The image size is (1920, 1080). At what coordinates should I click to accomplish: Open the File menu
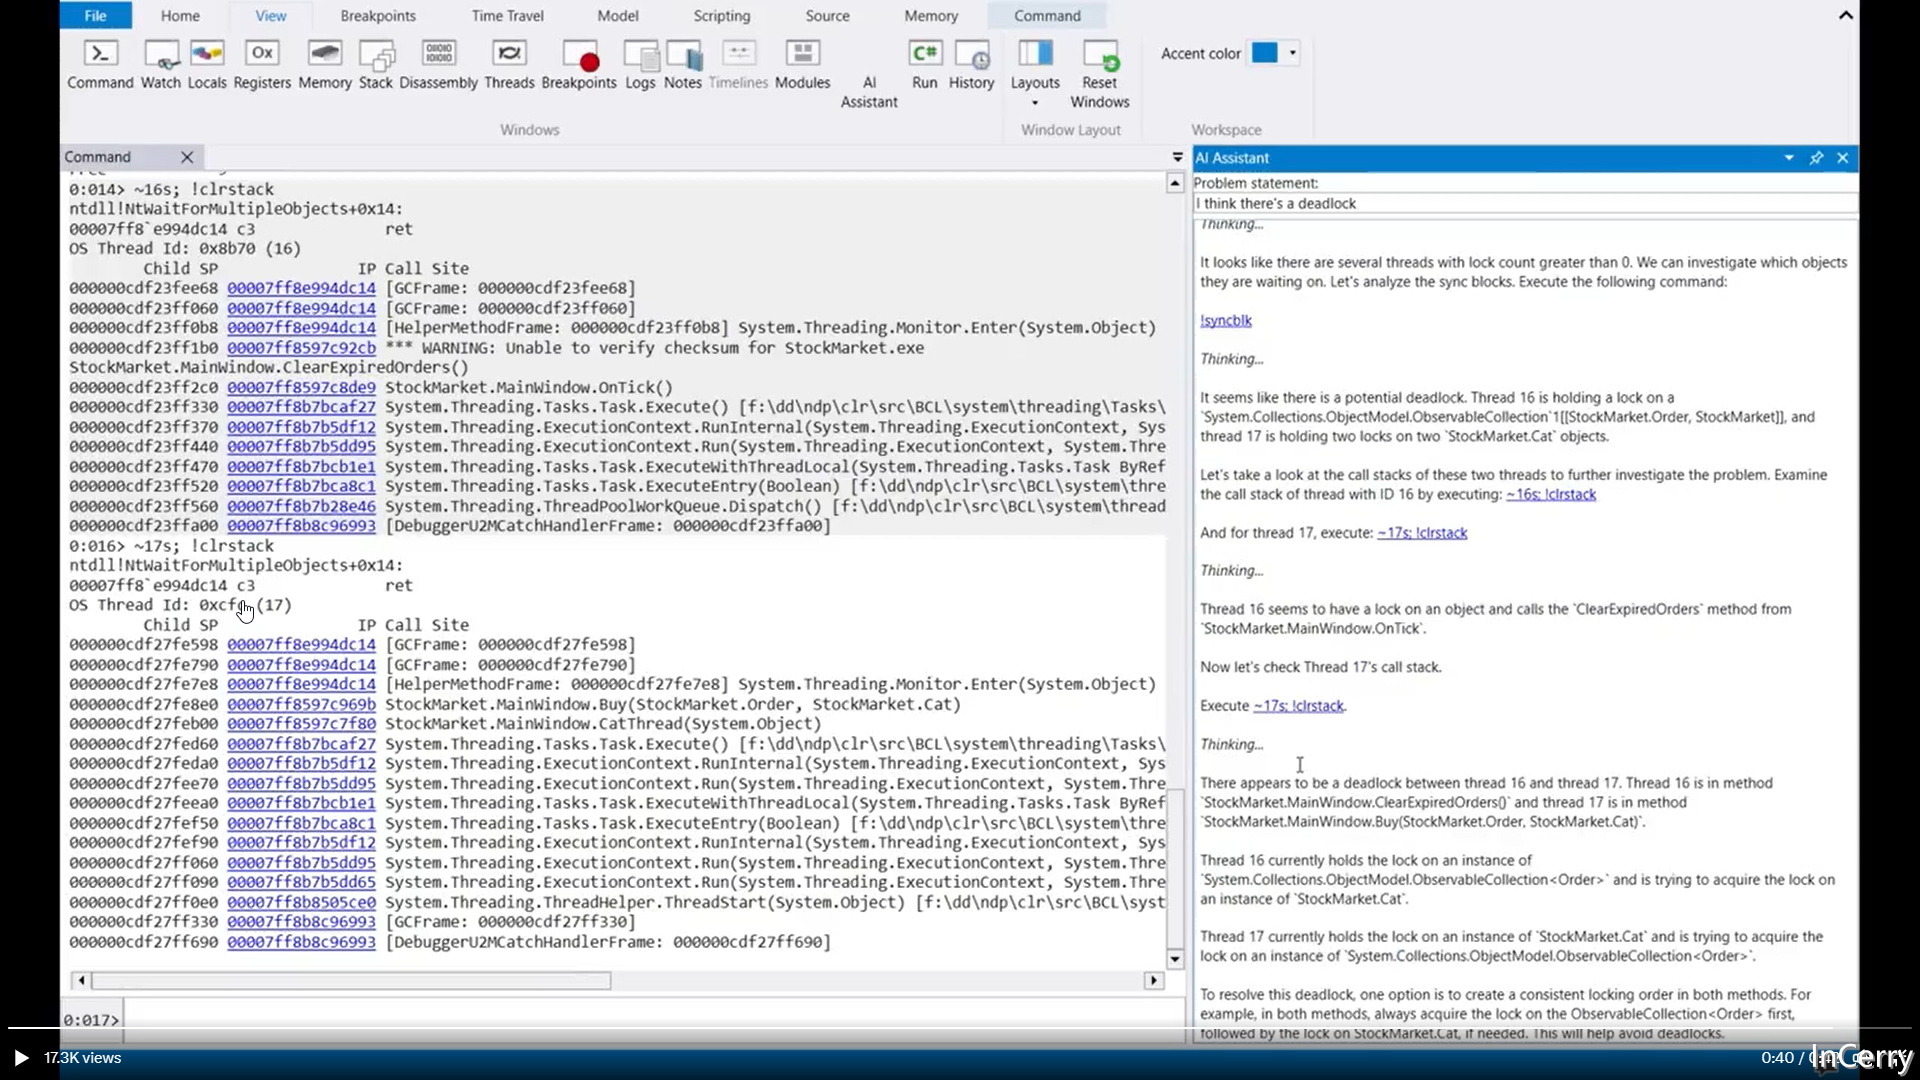(96, 15)
